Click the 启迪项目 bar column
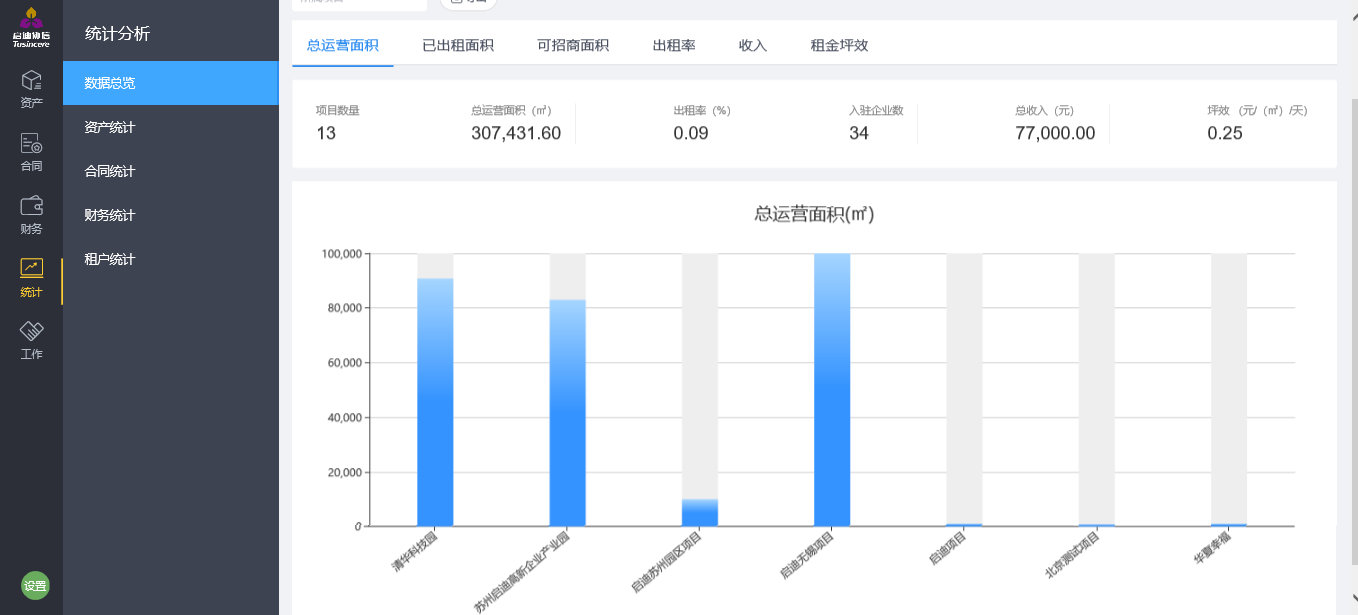This screenshot has height=615, width=1358. pyautogui.click(x=964, y=390)
